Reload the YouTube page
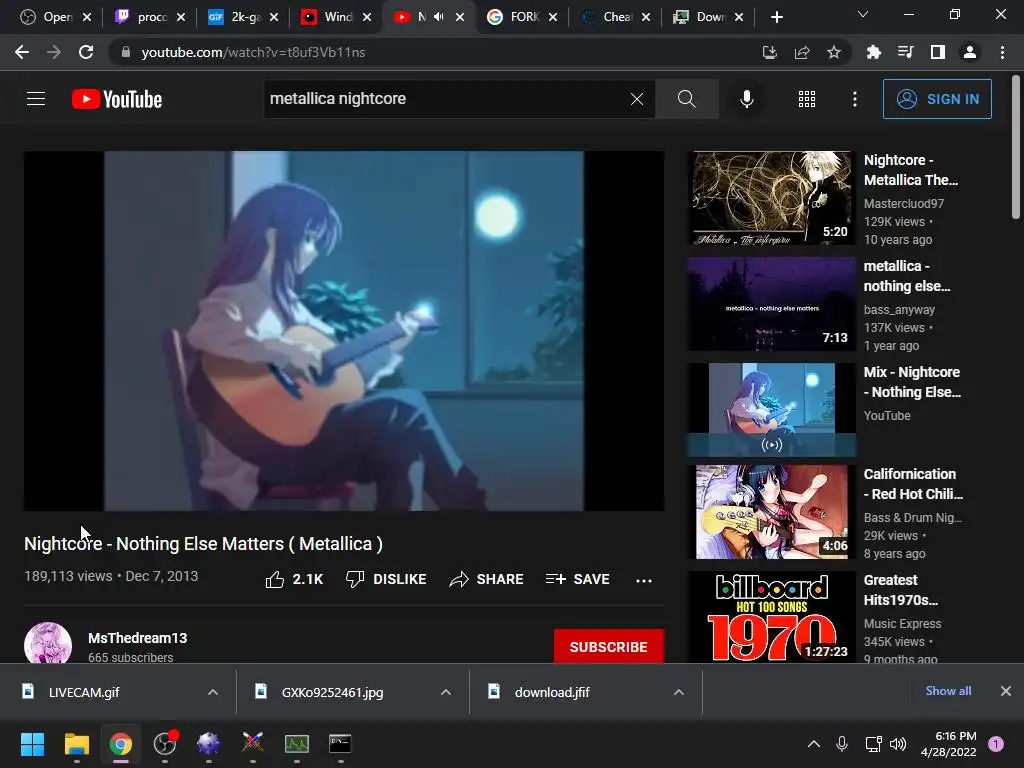 86,52
